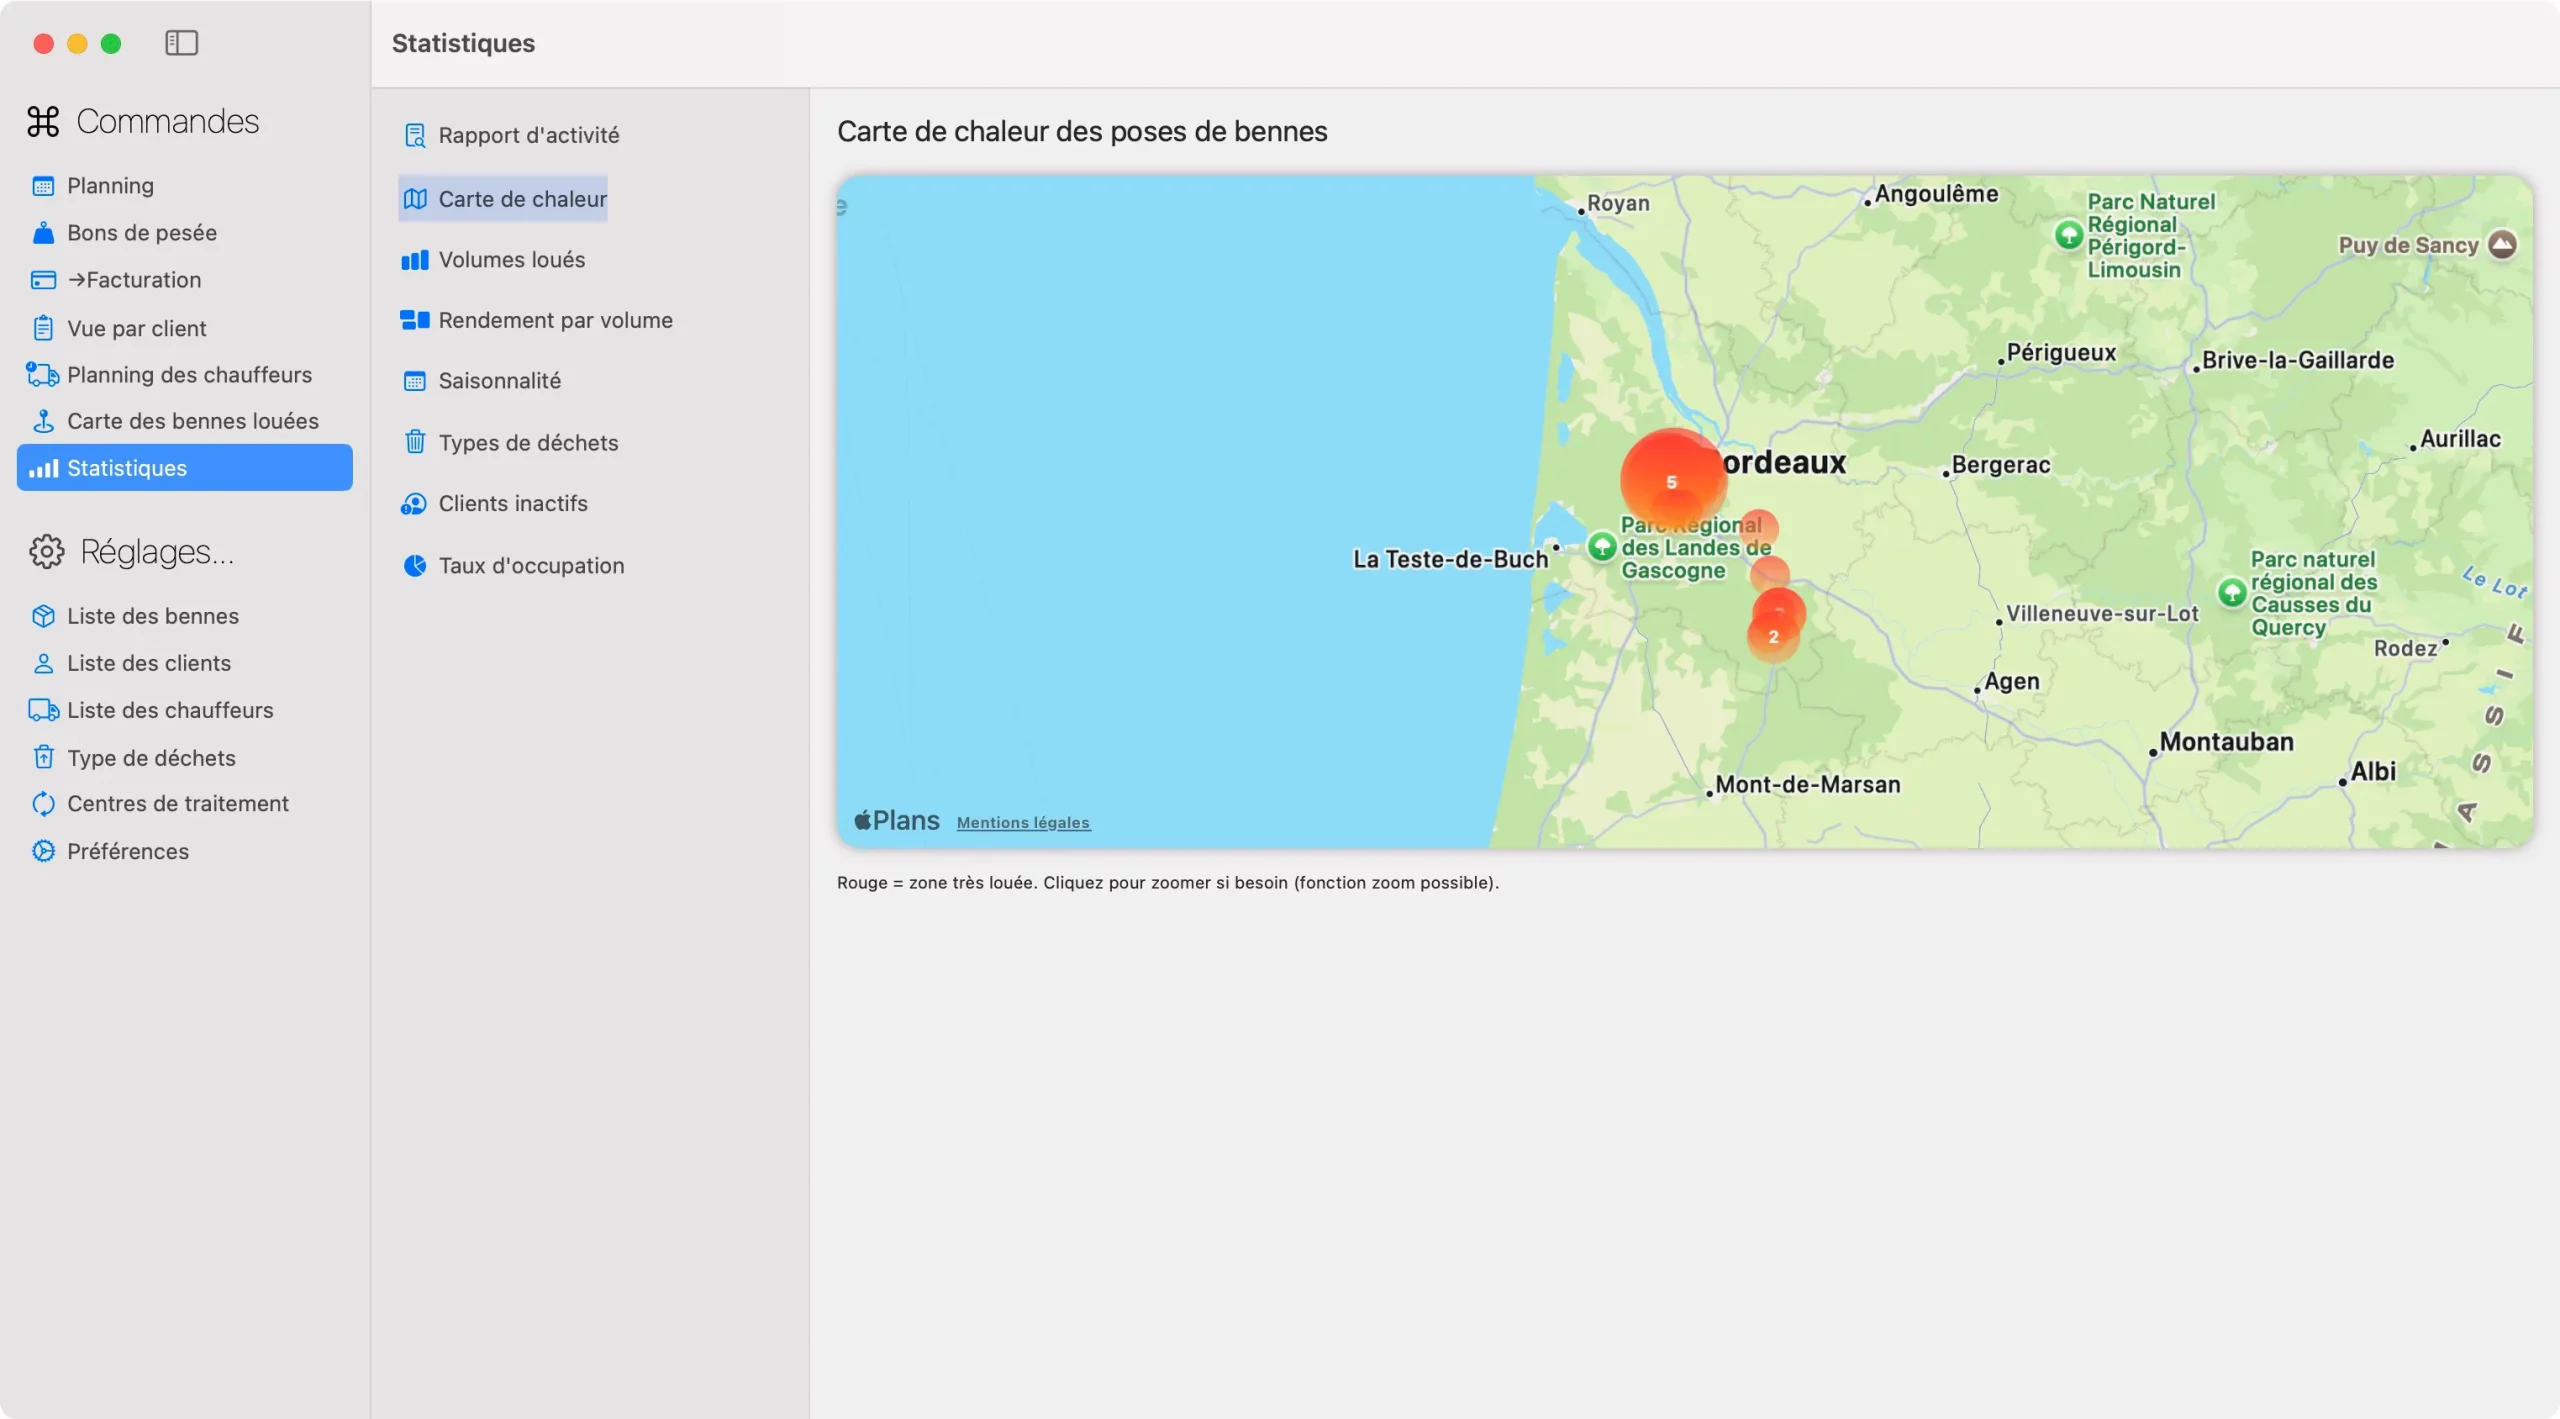Click the Commandes section header
Screen dimensions: 2560x1419
tap(143, 122)
